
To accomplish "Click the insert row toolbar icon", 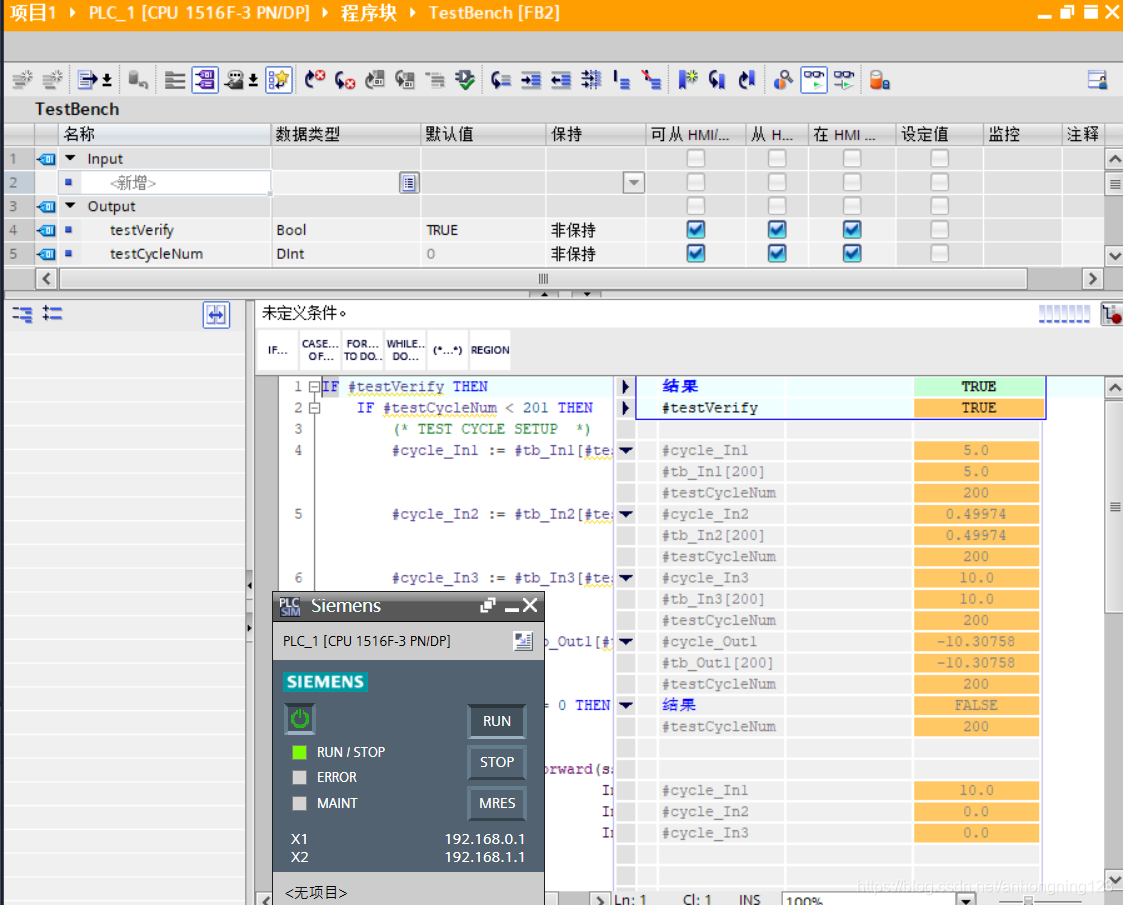I will click(x=22, y=79).
